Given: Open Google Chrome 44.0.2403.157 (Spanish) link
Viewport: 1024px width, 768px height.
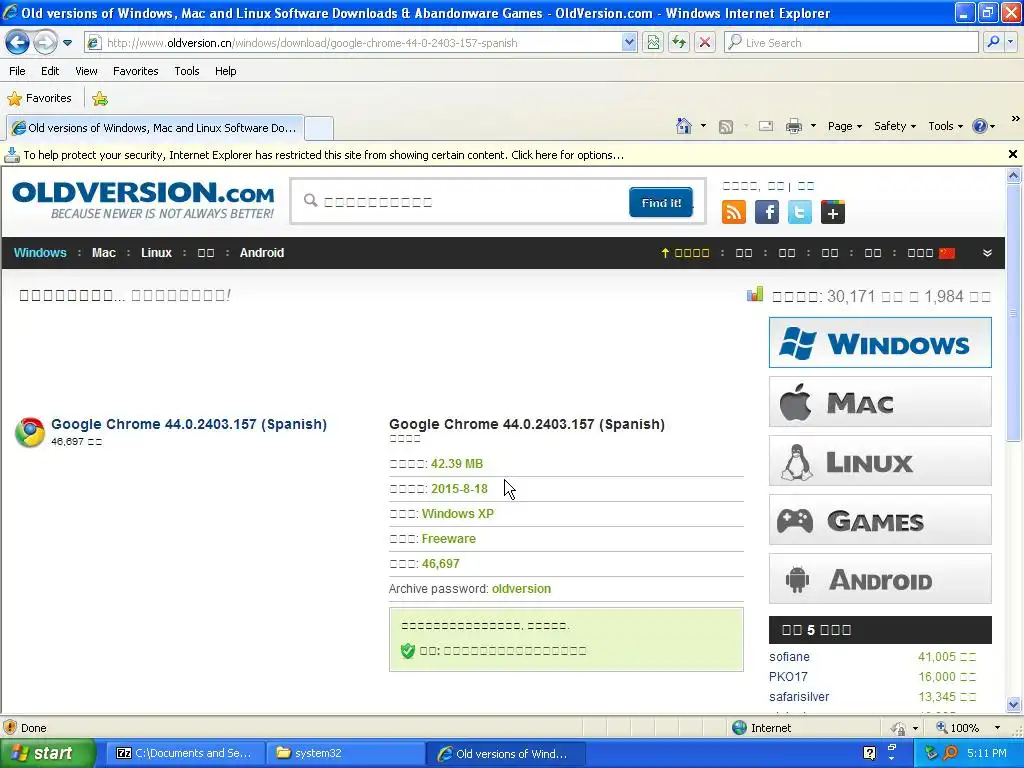Looking at the screenshot, I should point(189,424).
